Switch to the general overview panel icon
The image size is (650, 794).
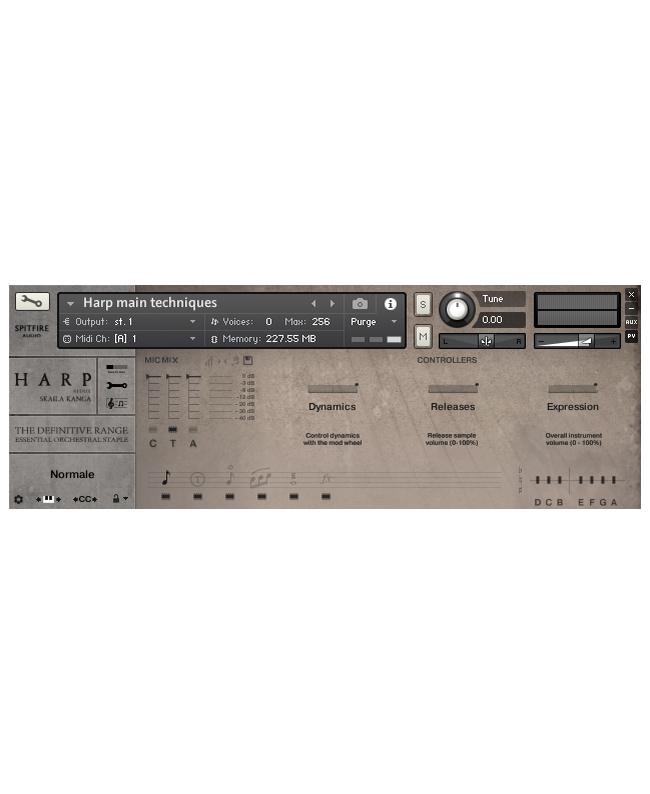click(116, 368)
